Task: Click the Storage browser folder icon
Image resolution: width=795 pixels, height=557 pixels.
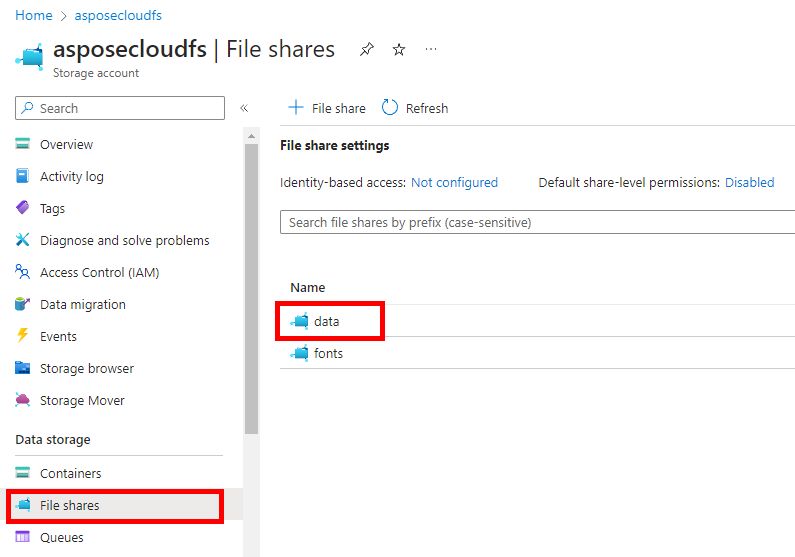Action: click(x=22, y=367)
